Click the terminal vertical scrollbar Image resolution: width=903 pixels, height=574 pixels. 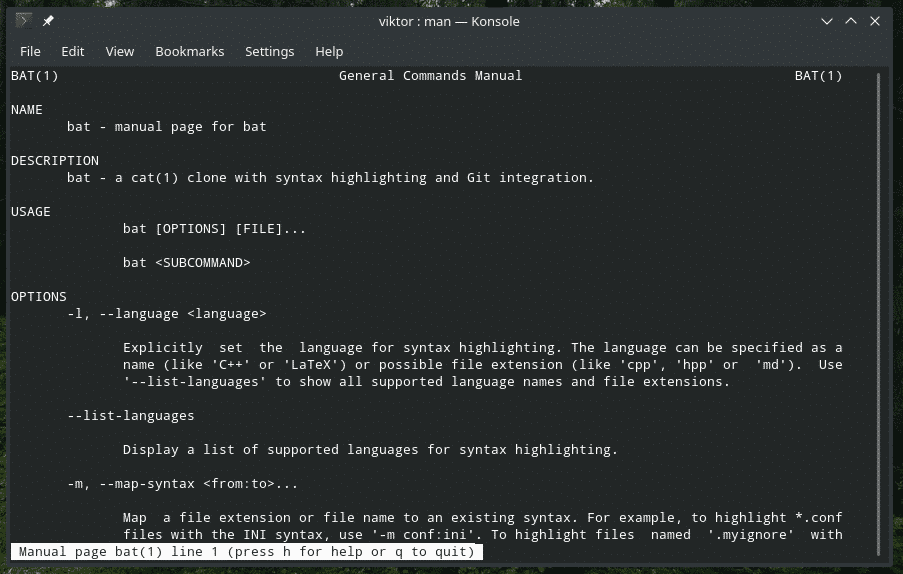point(878,314)
